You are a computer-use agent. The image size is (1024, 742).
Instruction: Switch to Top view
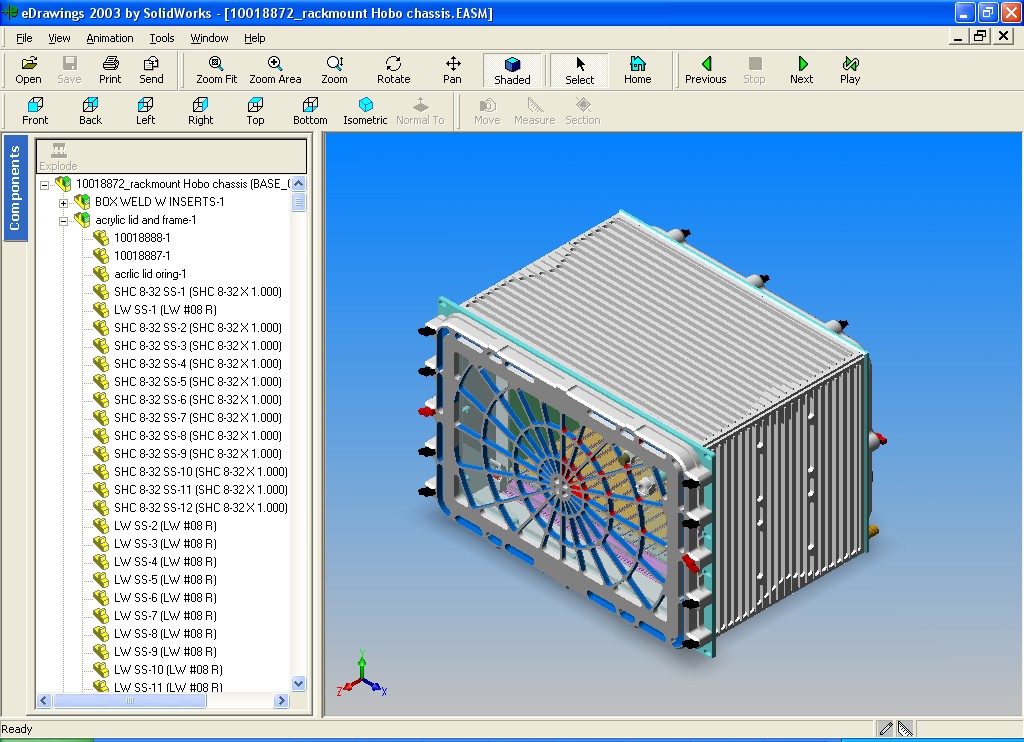pos(255,111)
